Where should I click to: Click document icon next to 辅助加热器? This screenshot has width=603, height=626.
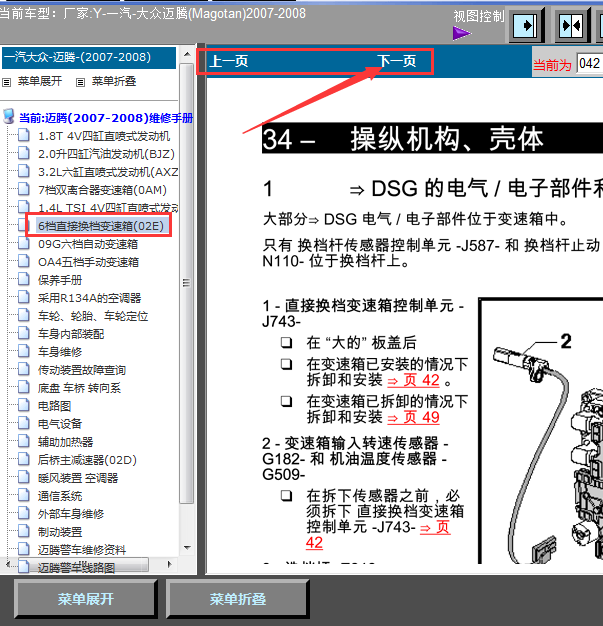click(24, 441)
